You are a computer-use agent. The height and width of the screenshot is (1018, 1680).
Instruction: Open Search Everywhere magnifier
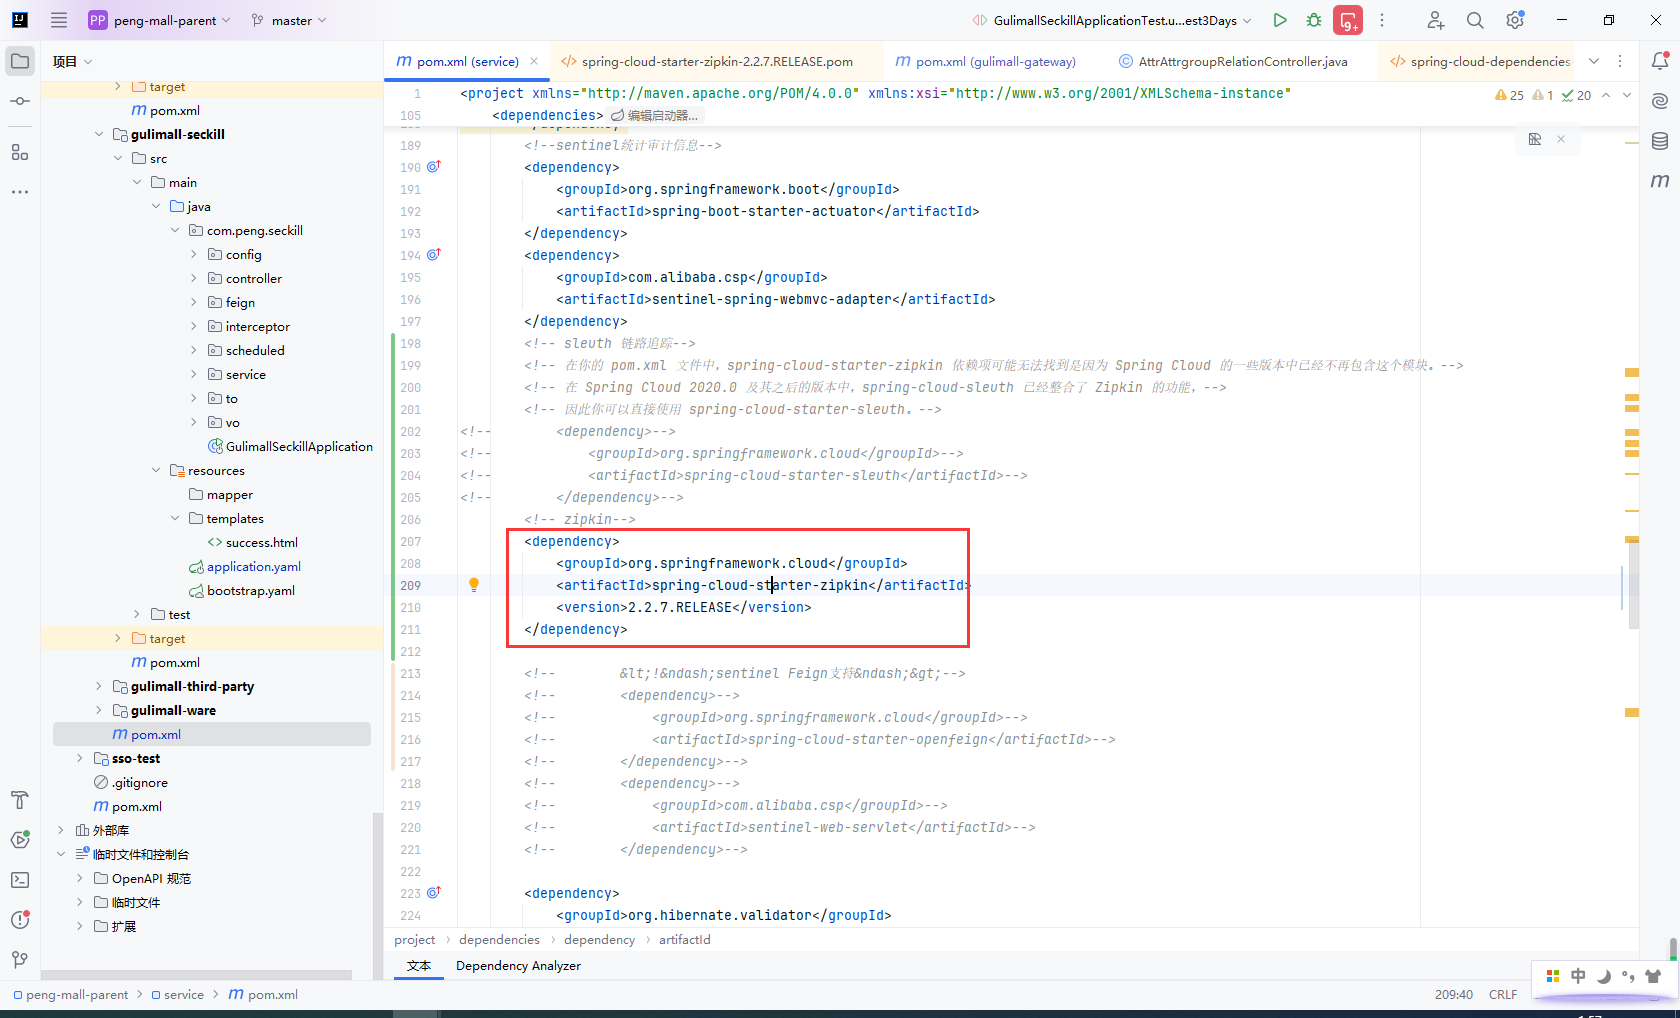point(1475,20)
